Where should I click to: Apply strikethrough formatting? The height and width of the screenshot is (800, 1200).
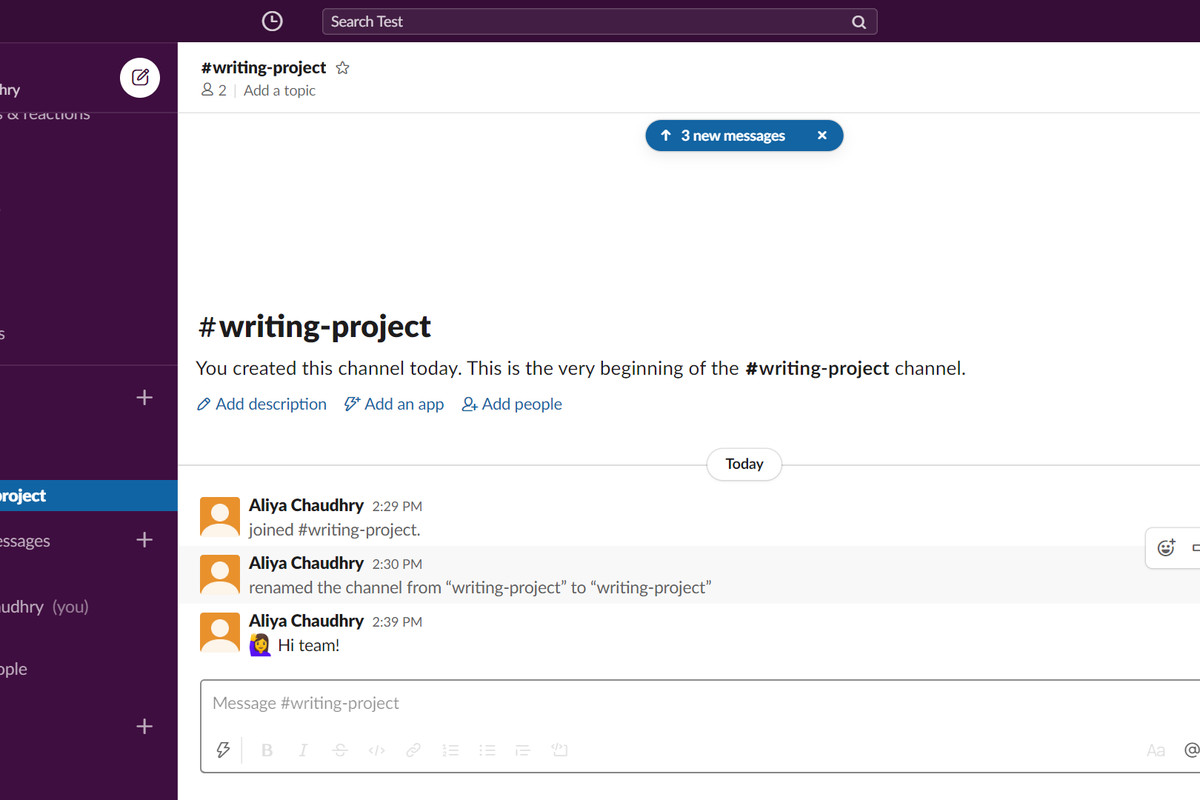pos(340,750)
